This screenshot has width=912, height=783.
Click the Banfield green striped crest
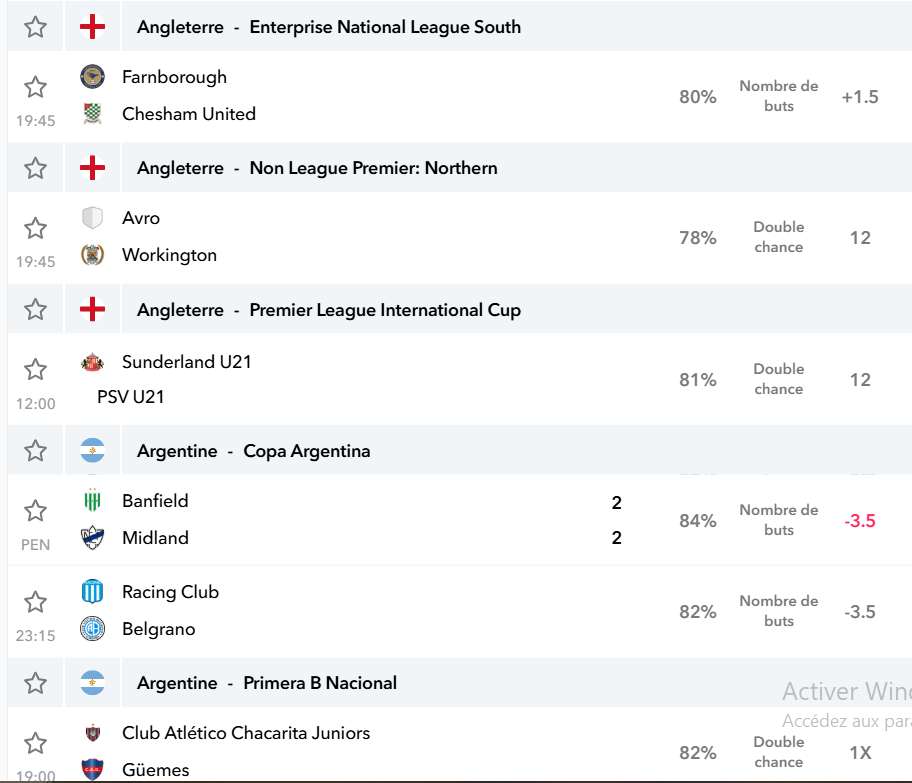tap(92, 500)
